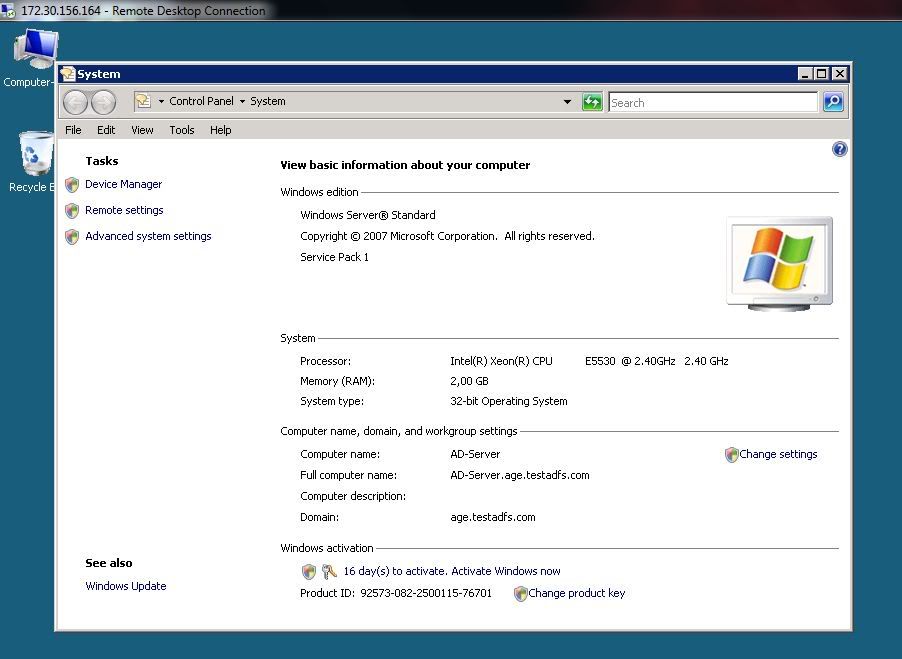Click the shield icon next to Change settings
Image resolution: width=902 pixels, height=659 pixels.
point(731,455)
